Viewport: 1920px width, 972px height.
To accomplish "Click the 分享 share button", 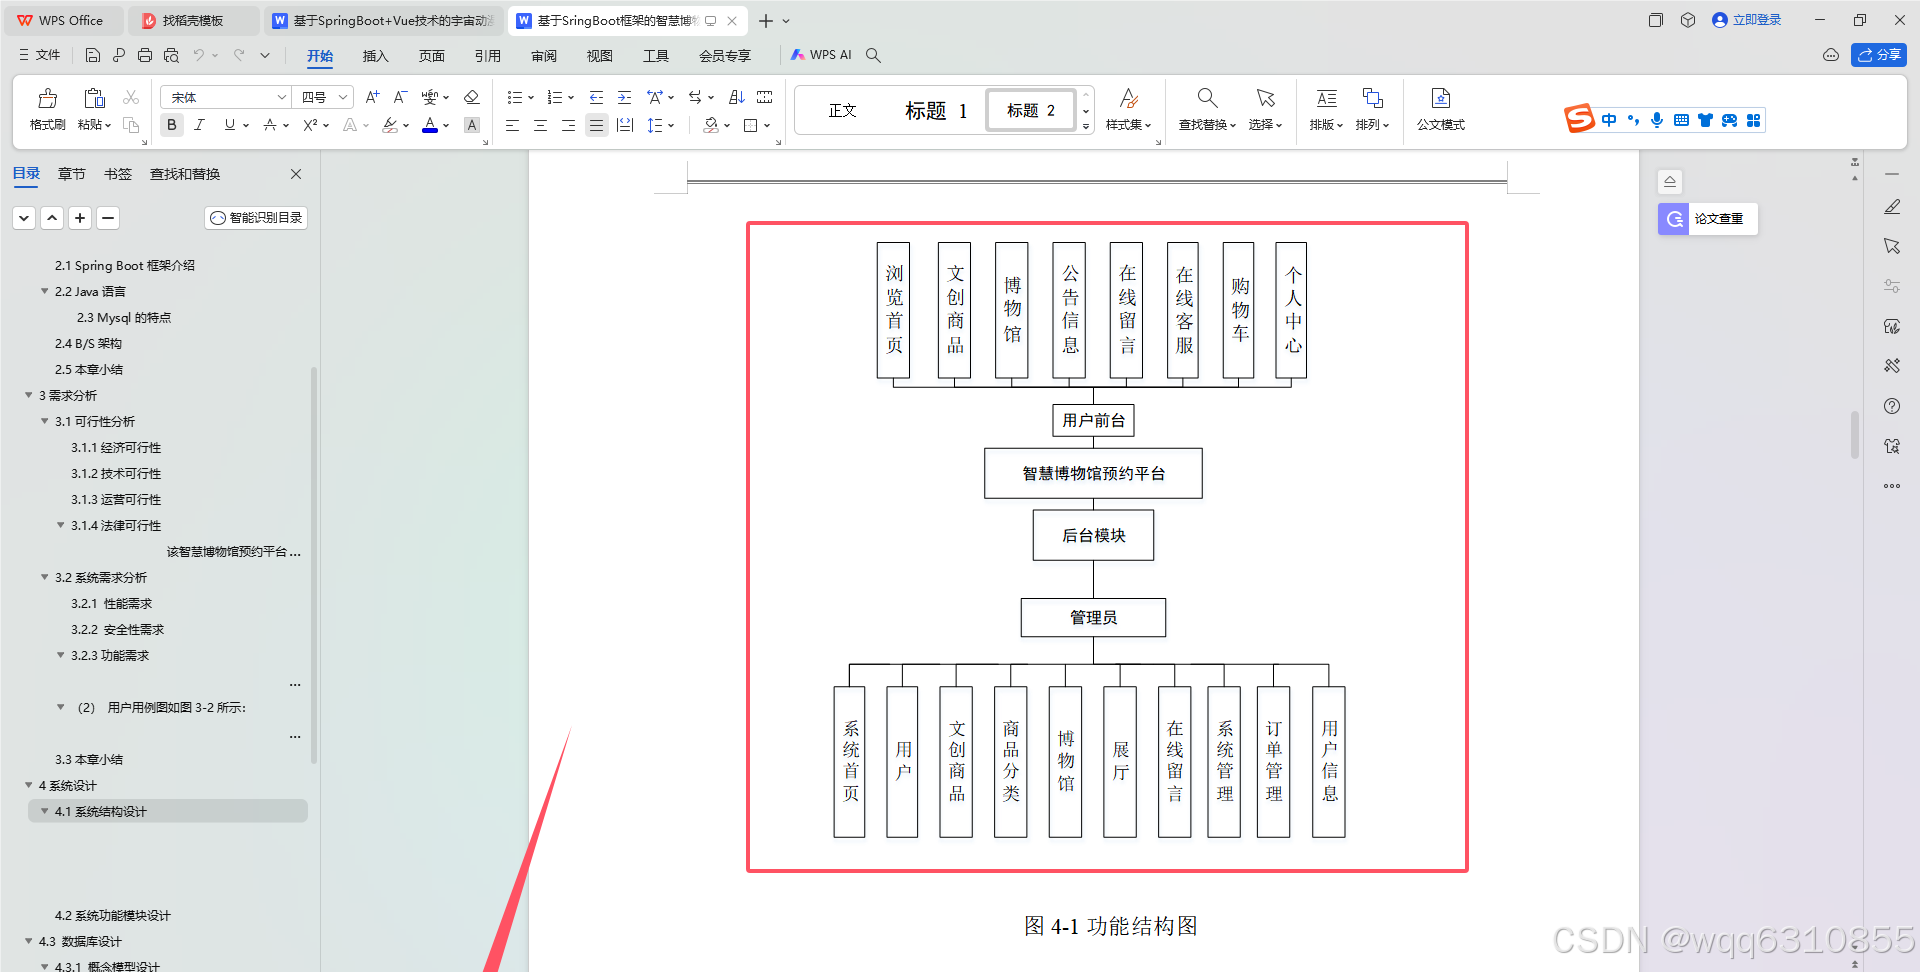I will pyautogui.click(x=1878, y=55).
